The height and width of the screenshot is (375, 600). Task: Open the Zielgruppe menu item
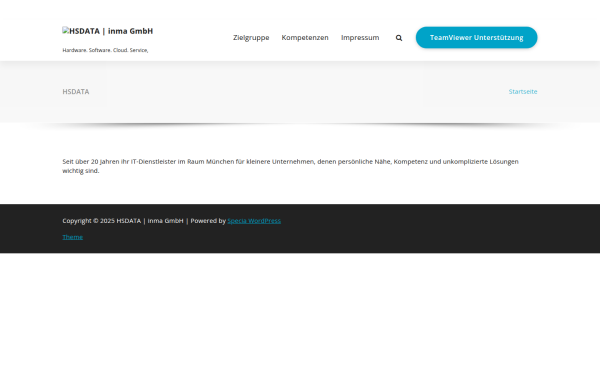tap(251, 38)
